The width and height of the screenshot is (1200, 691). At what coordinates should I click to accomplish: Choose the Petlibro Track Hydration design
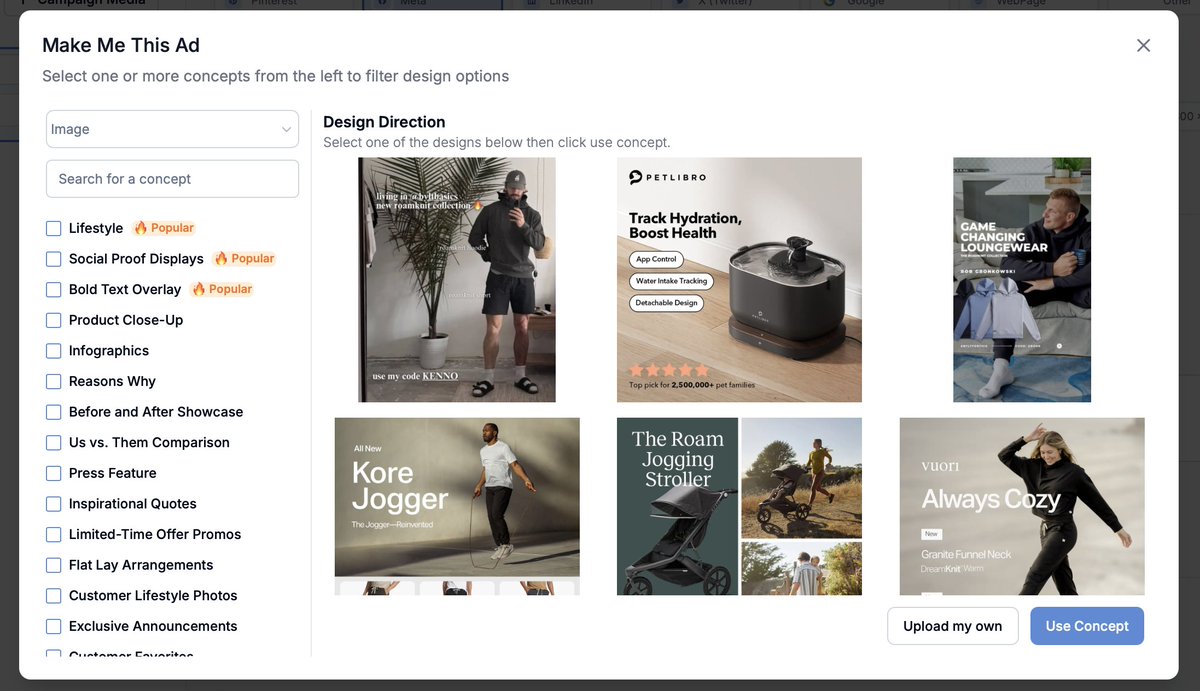click(739, 280)
